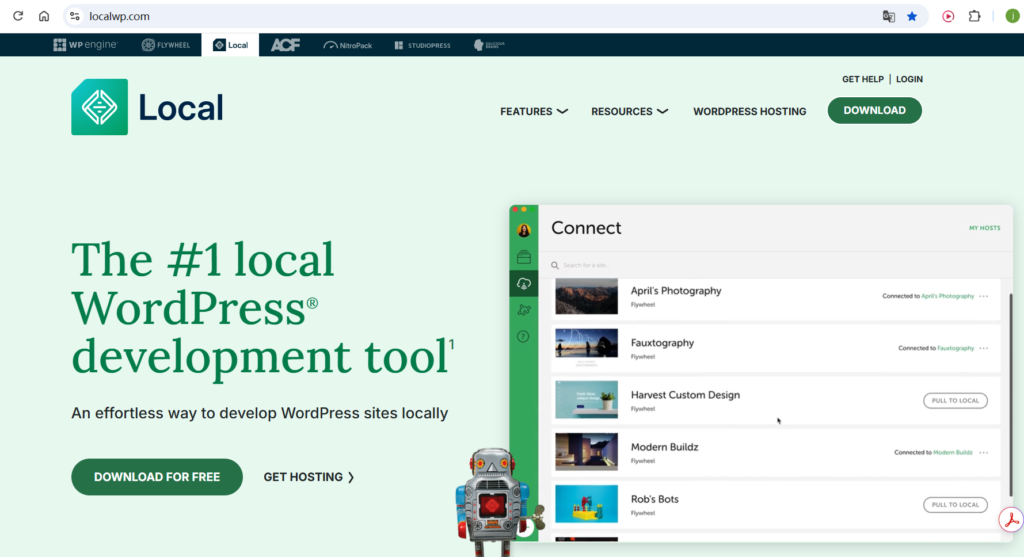Screen dimensions: 1024x557
Task: Select the Local tab in top bar
Action: pos(231,45)
